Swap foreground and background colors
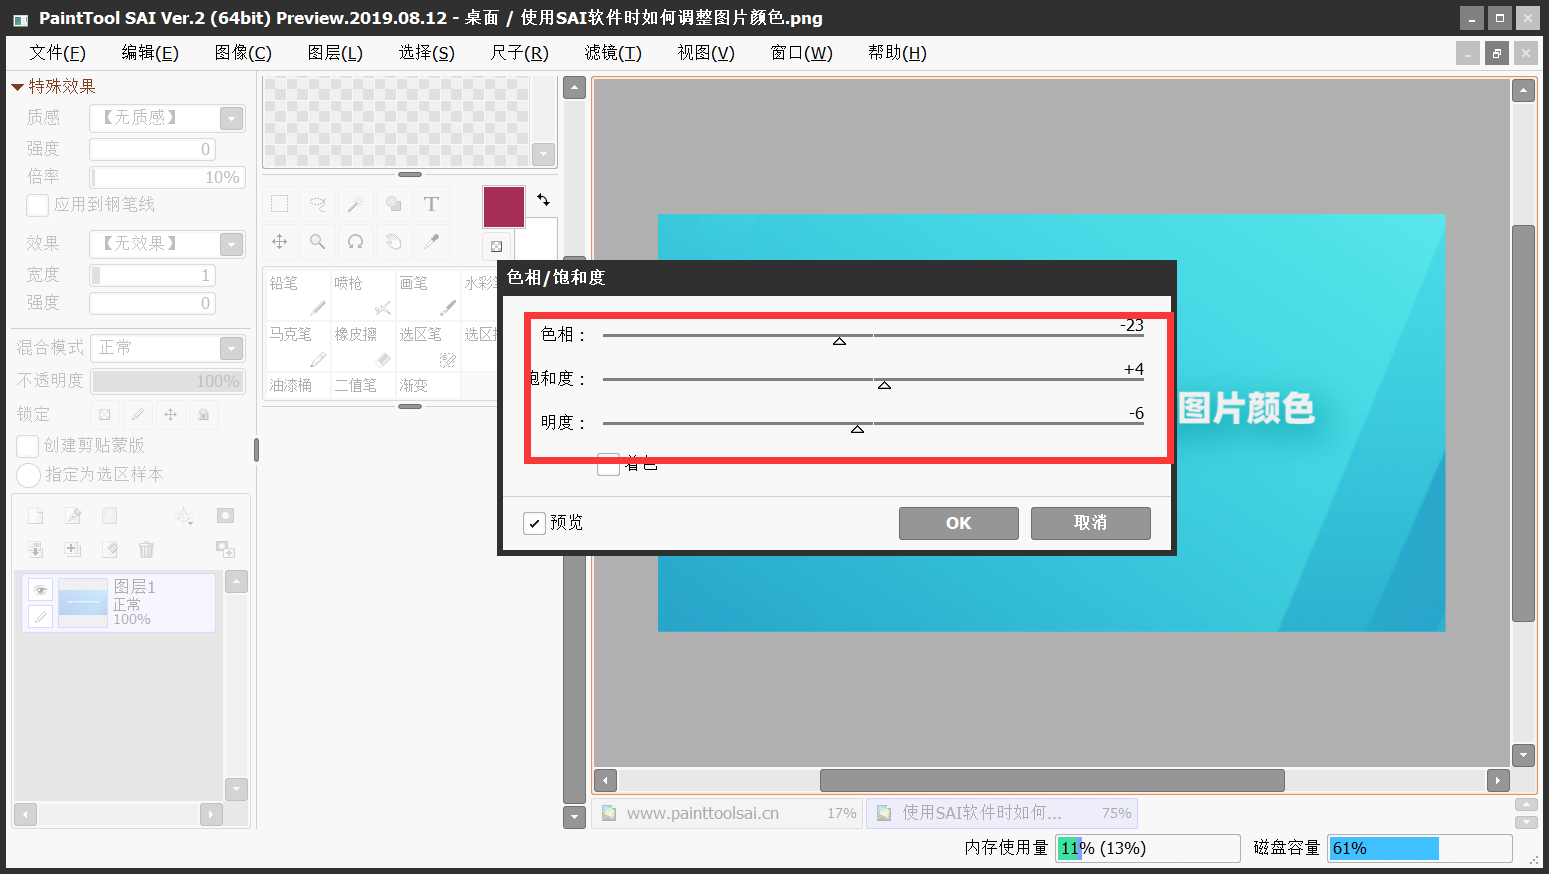The width and height of the screenshot is (1549, 874). pos(543,200)
